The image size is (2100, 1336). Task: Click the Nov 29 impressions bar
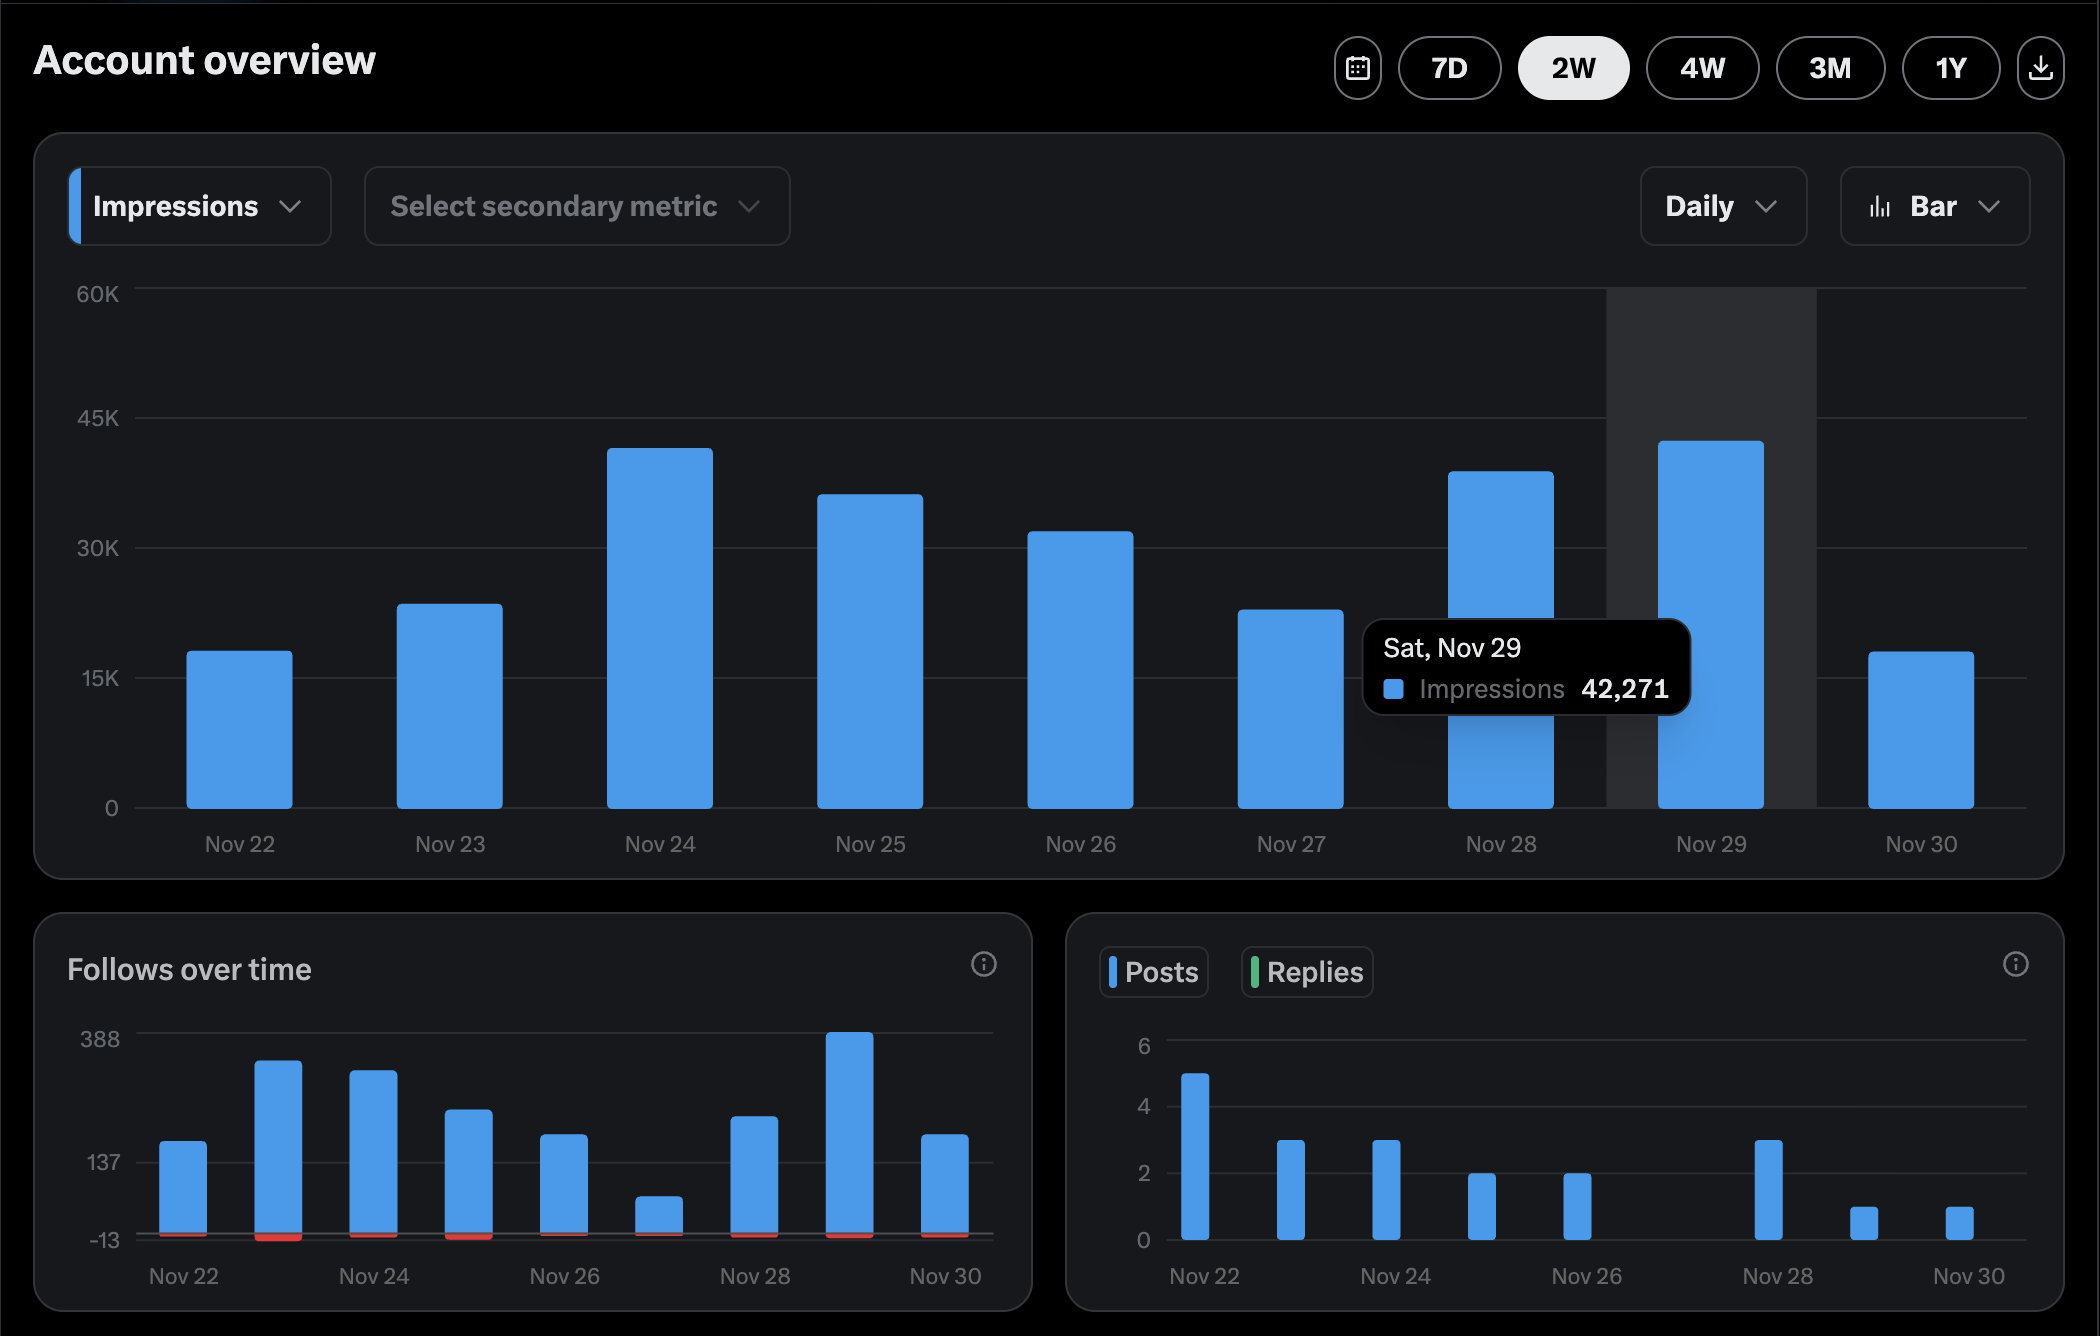[1711, 540]
